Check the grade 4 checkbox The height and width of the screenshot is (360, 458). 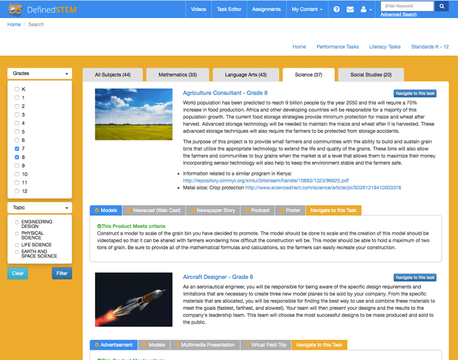17,123
